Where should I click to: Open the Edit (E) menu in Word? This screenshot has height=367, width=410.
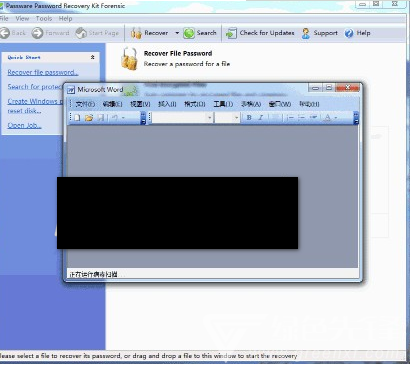coord(112,104)
